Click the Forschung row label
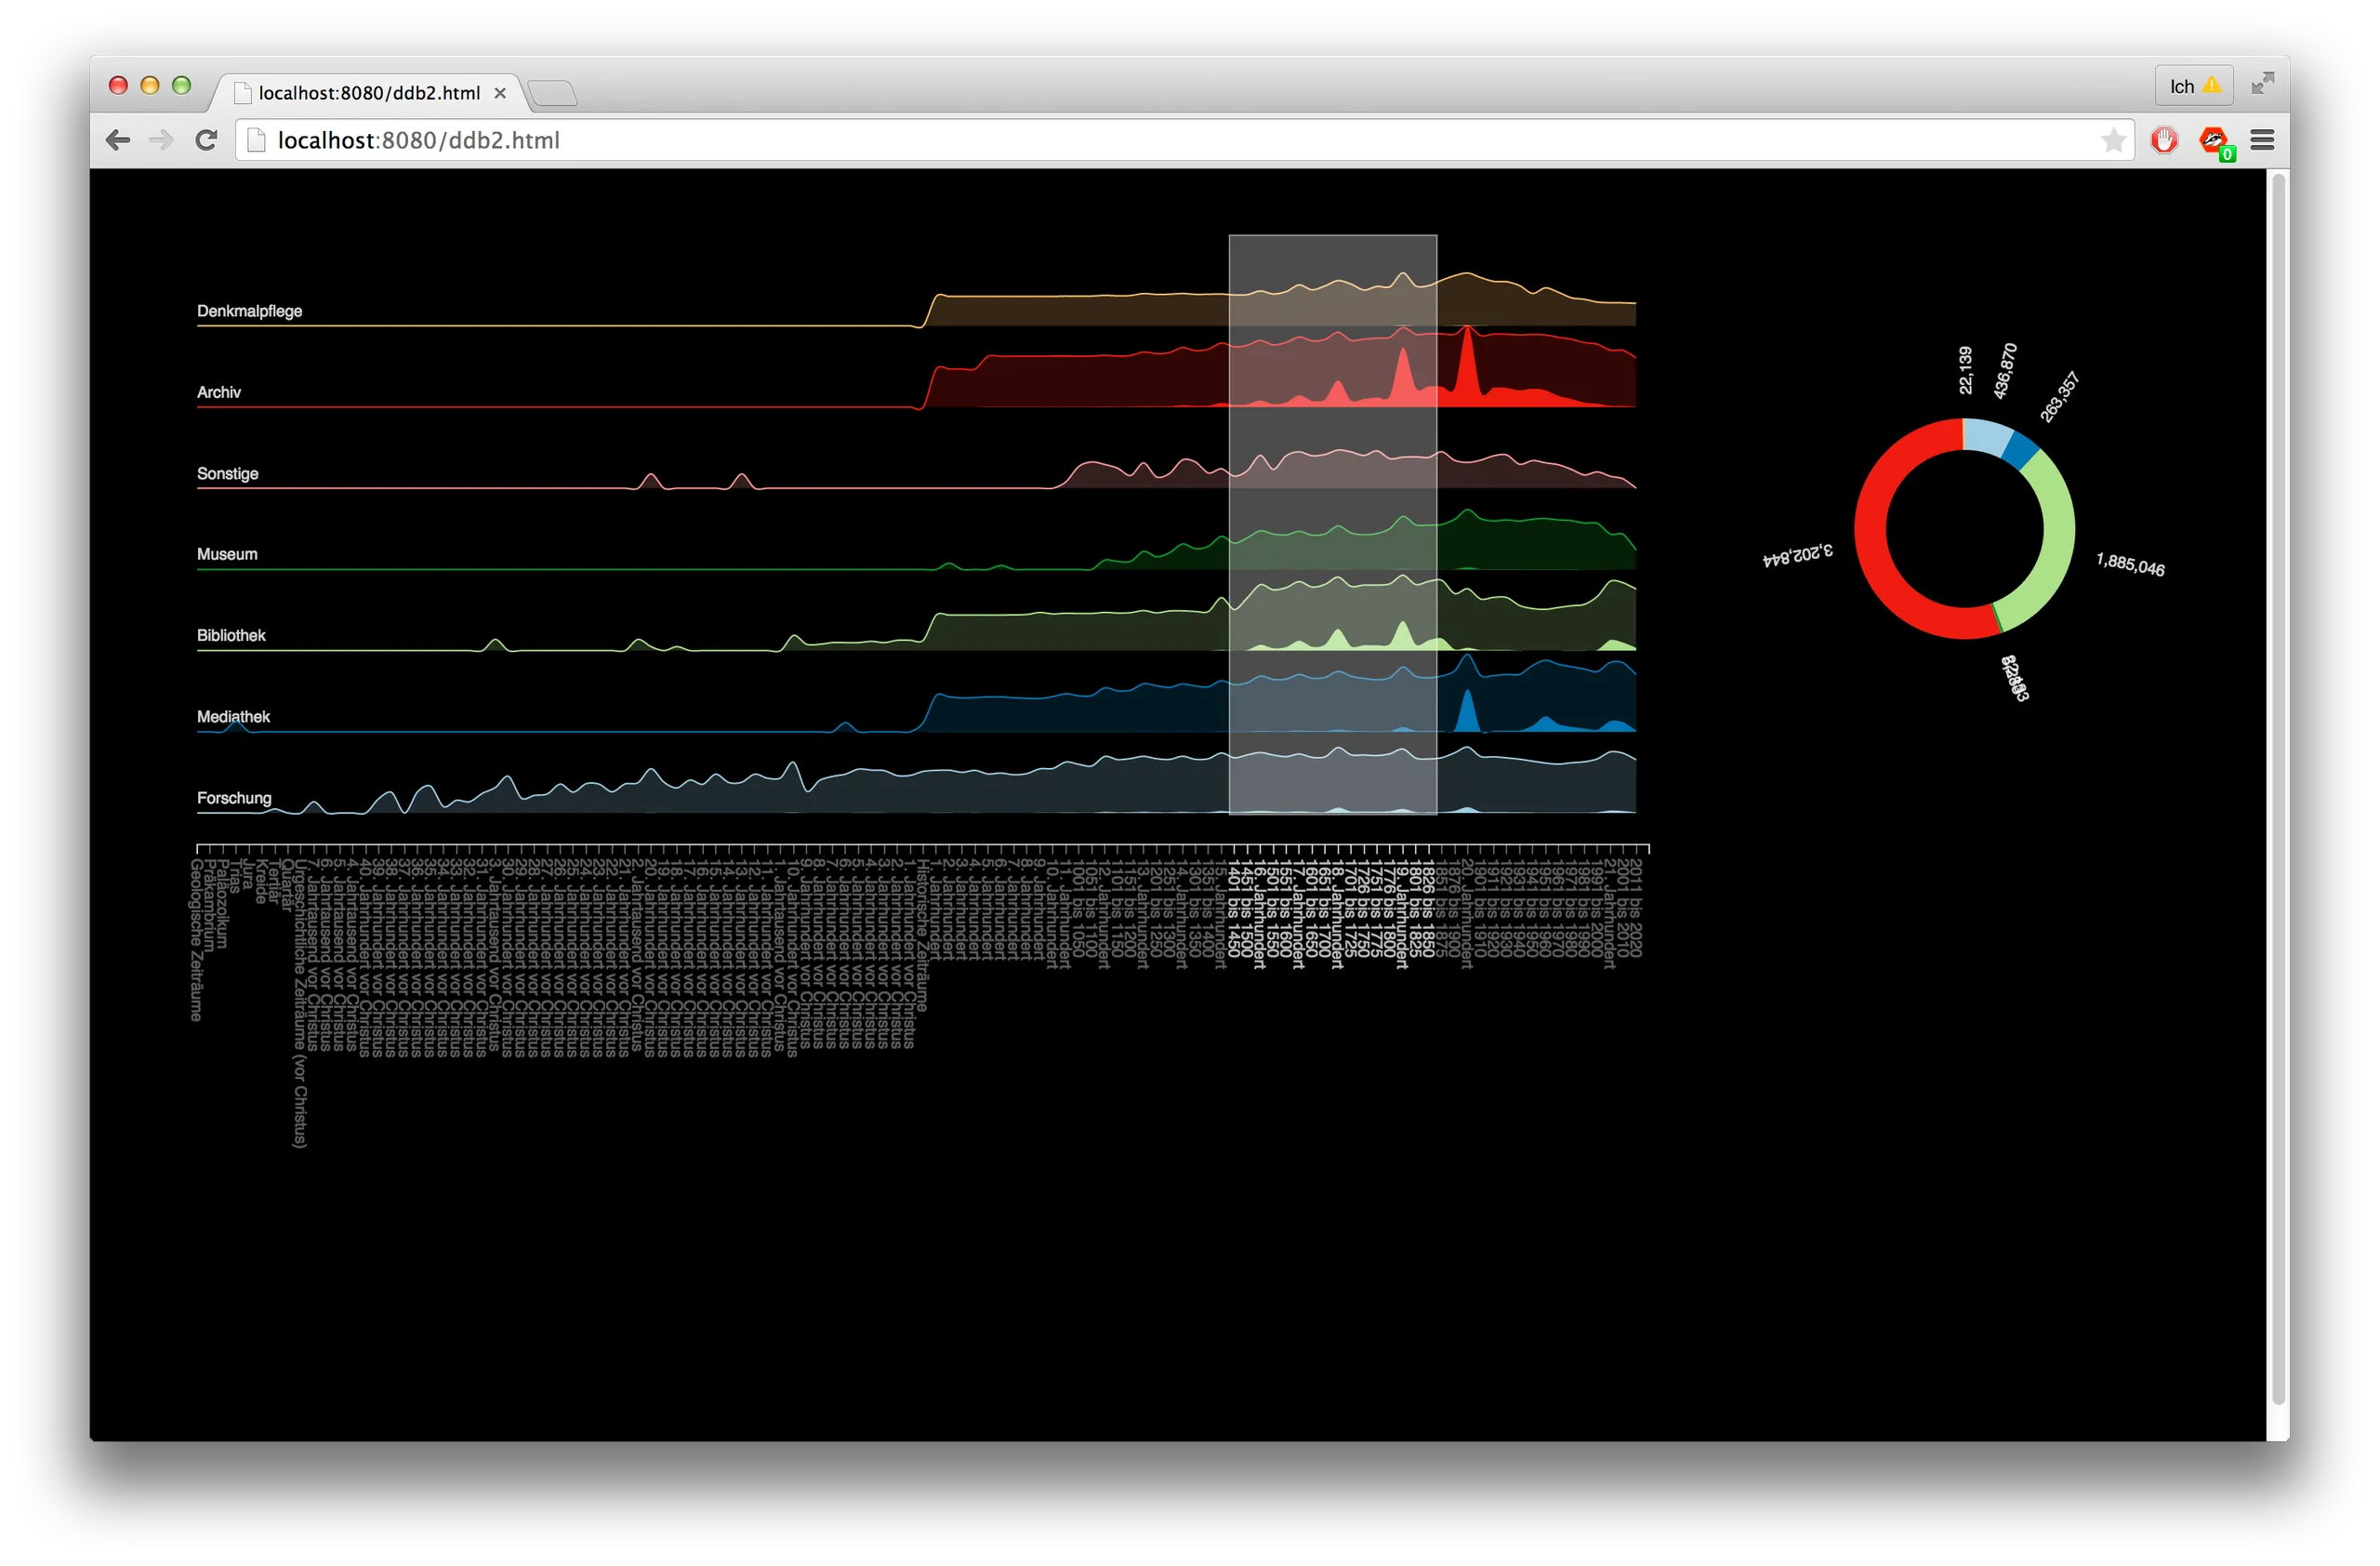Viewport: 2380px width, 1566px height. pyautogui.click(x=234, y=798)
